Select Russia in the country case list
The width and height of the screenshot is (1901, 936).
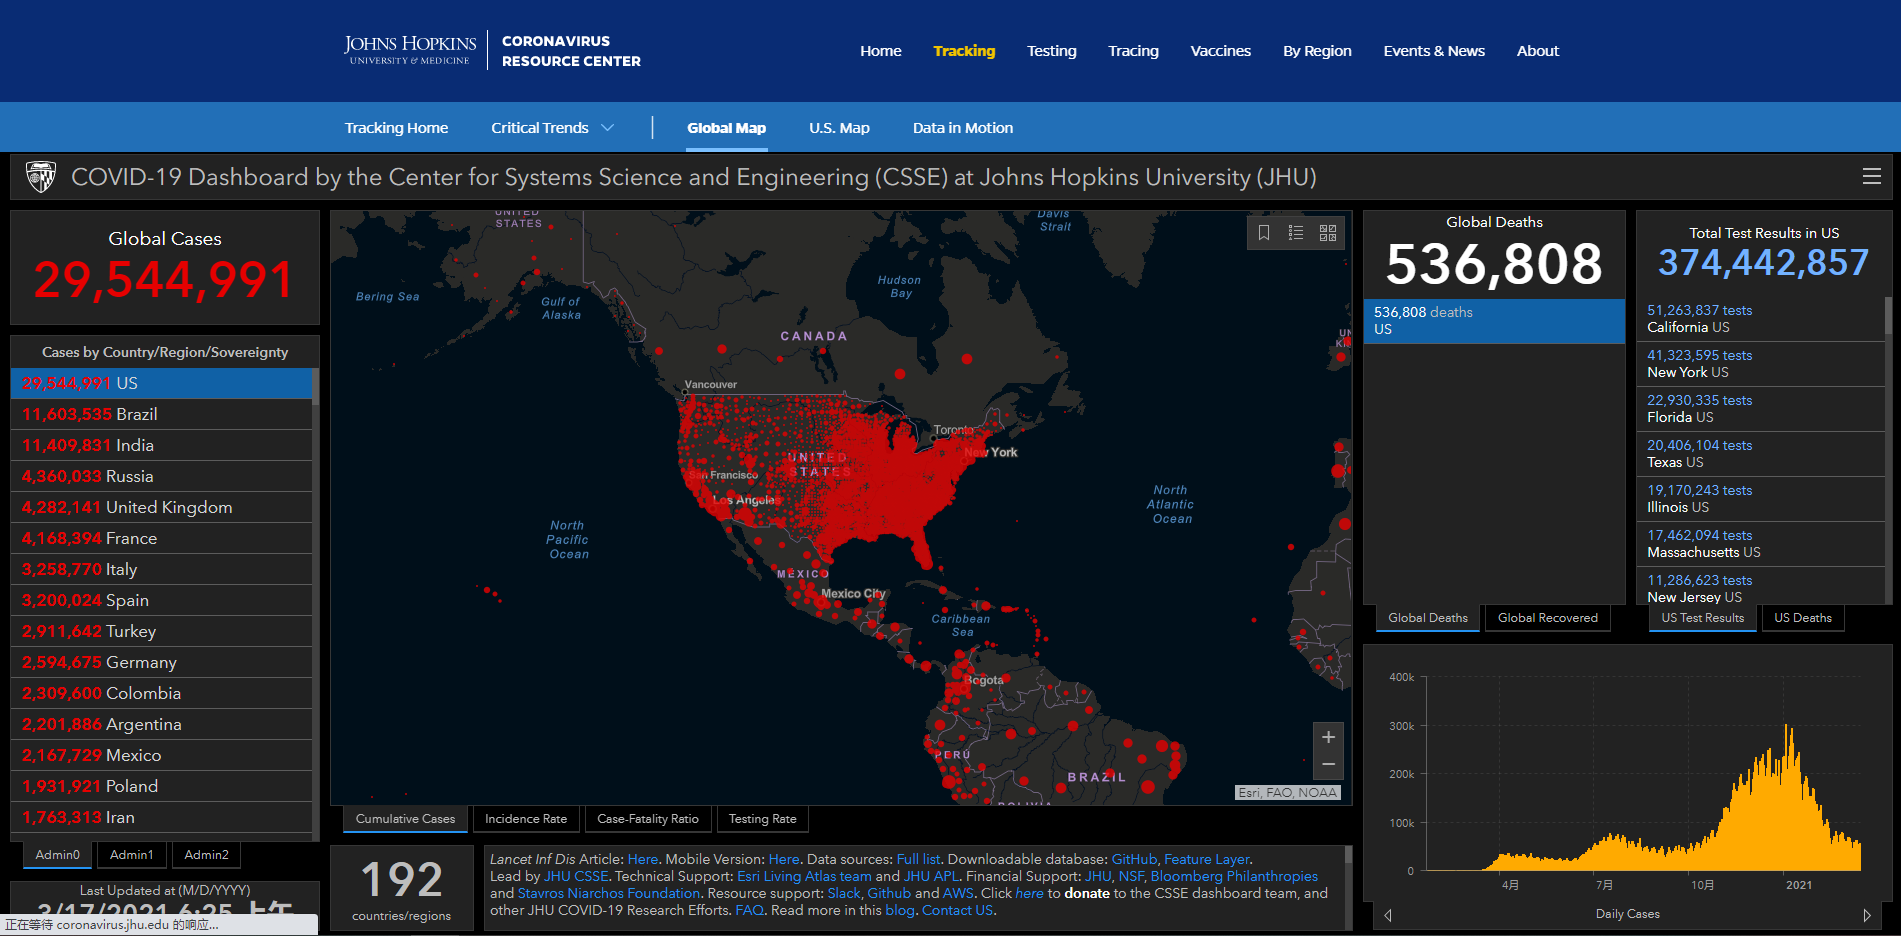pos(161,476)
